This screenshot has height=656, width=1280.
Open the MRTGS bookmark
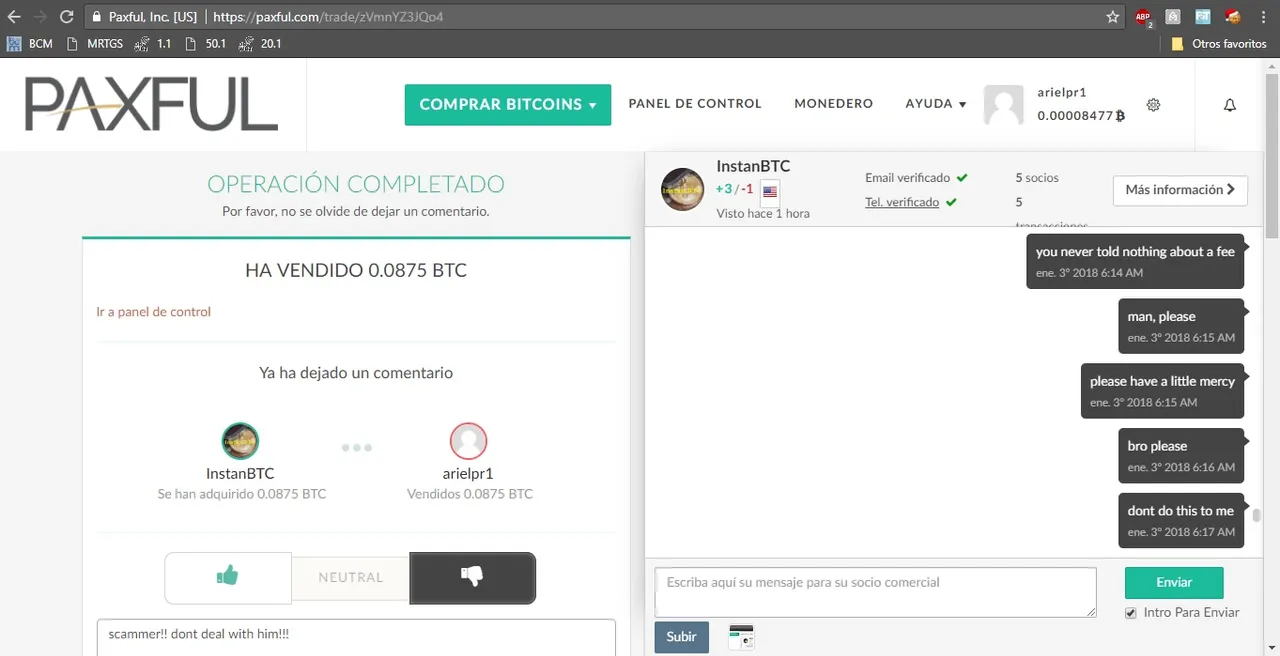point(94,44)
